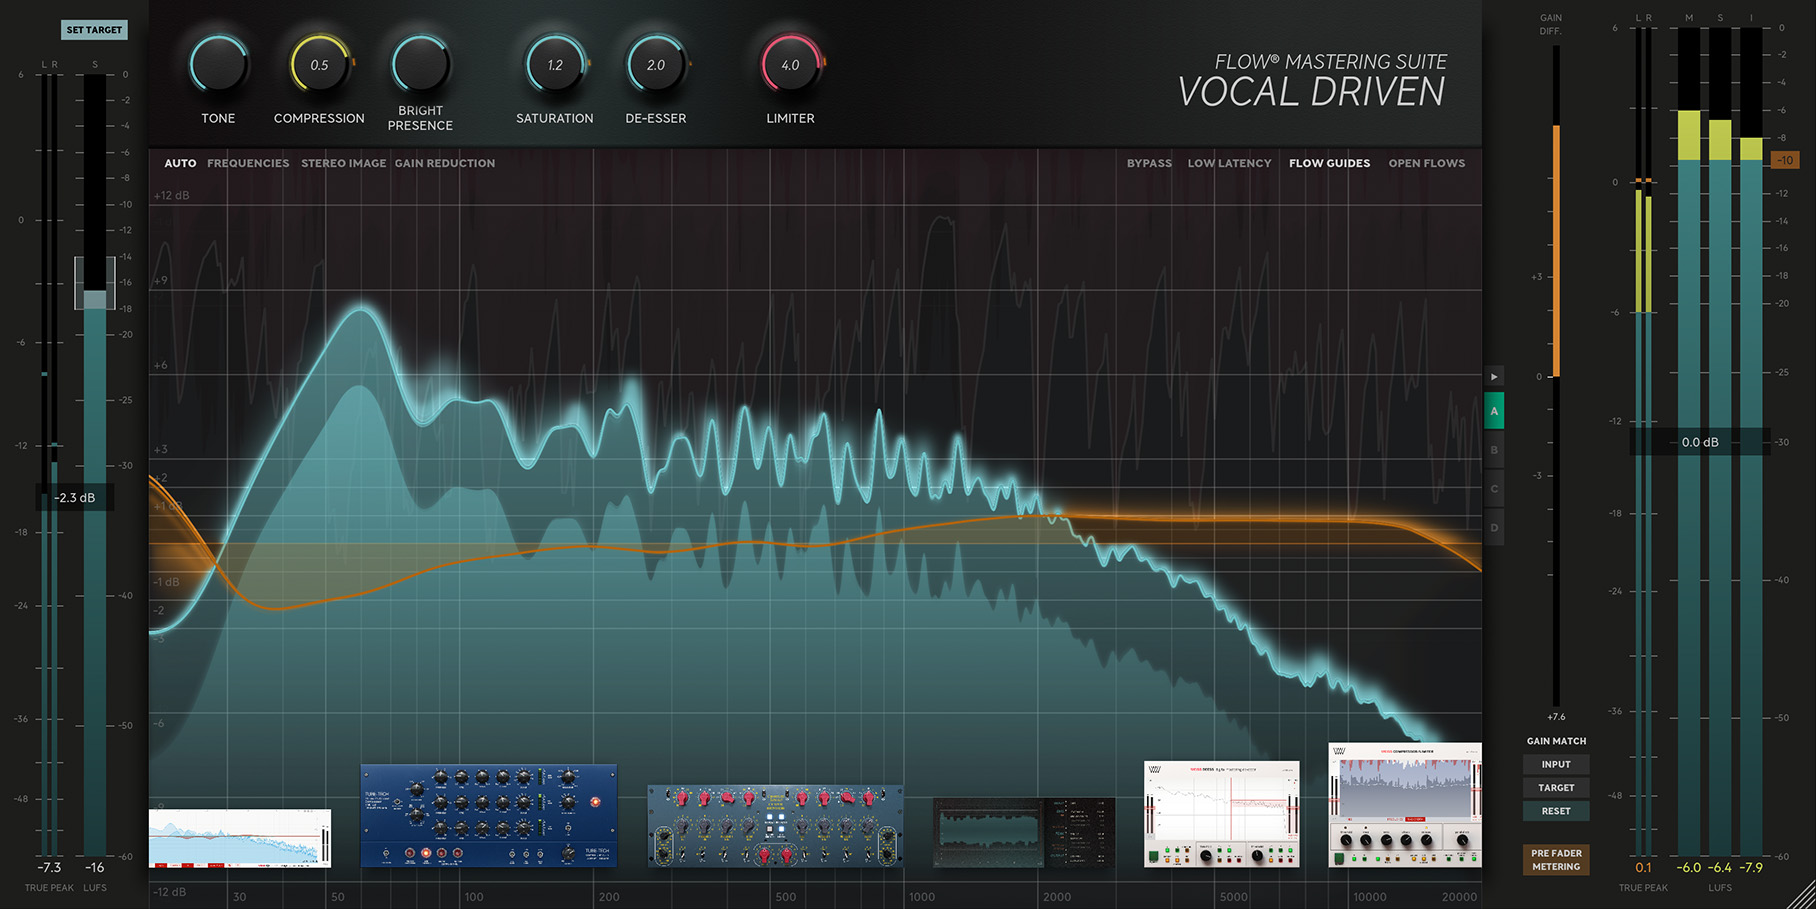This screenshot has width=1816, height=909.
Task: Click the SATURATION knob showing 1.2
Action: 555,66
